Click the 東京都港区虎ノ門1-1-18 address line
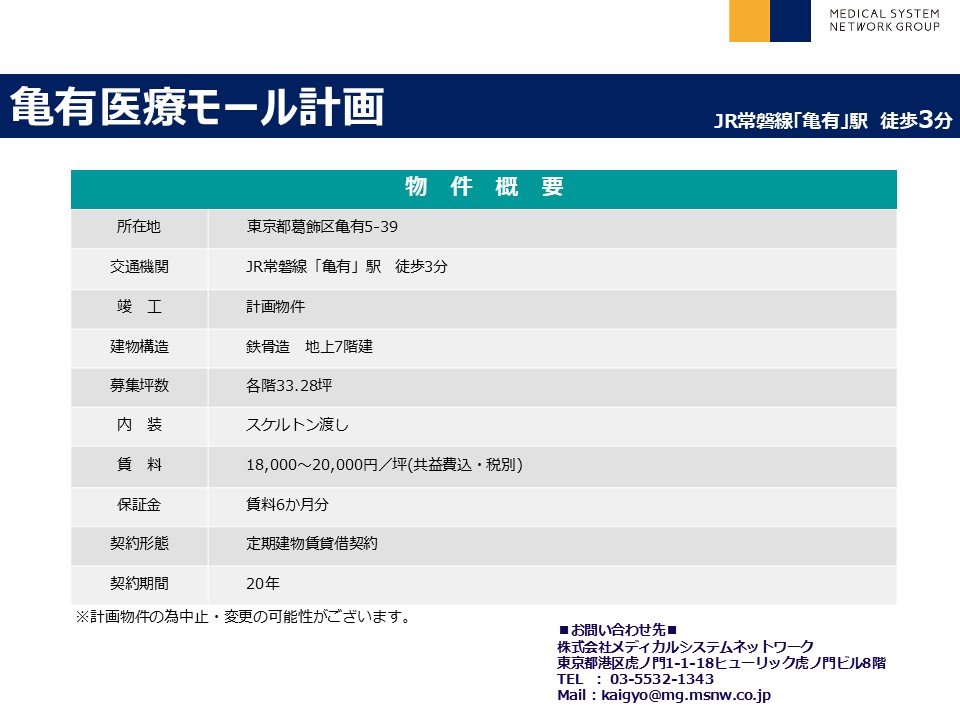960x720 pixels. (x=721, y=663)
